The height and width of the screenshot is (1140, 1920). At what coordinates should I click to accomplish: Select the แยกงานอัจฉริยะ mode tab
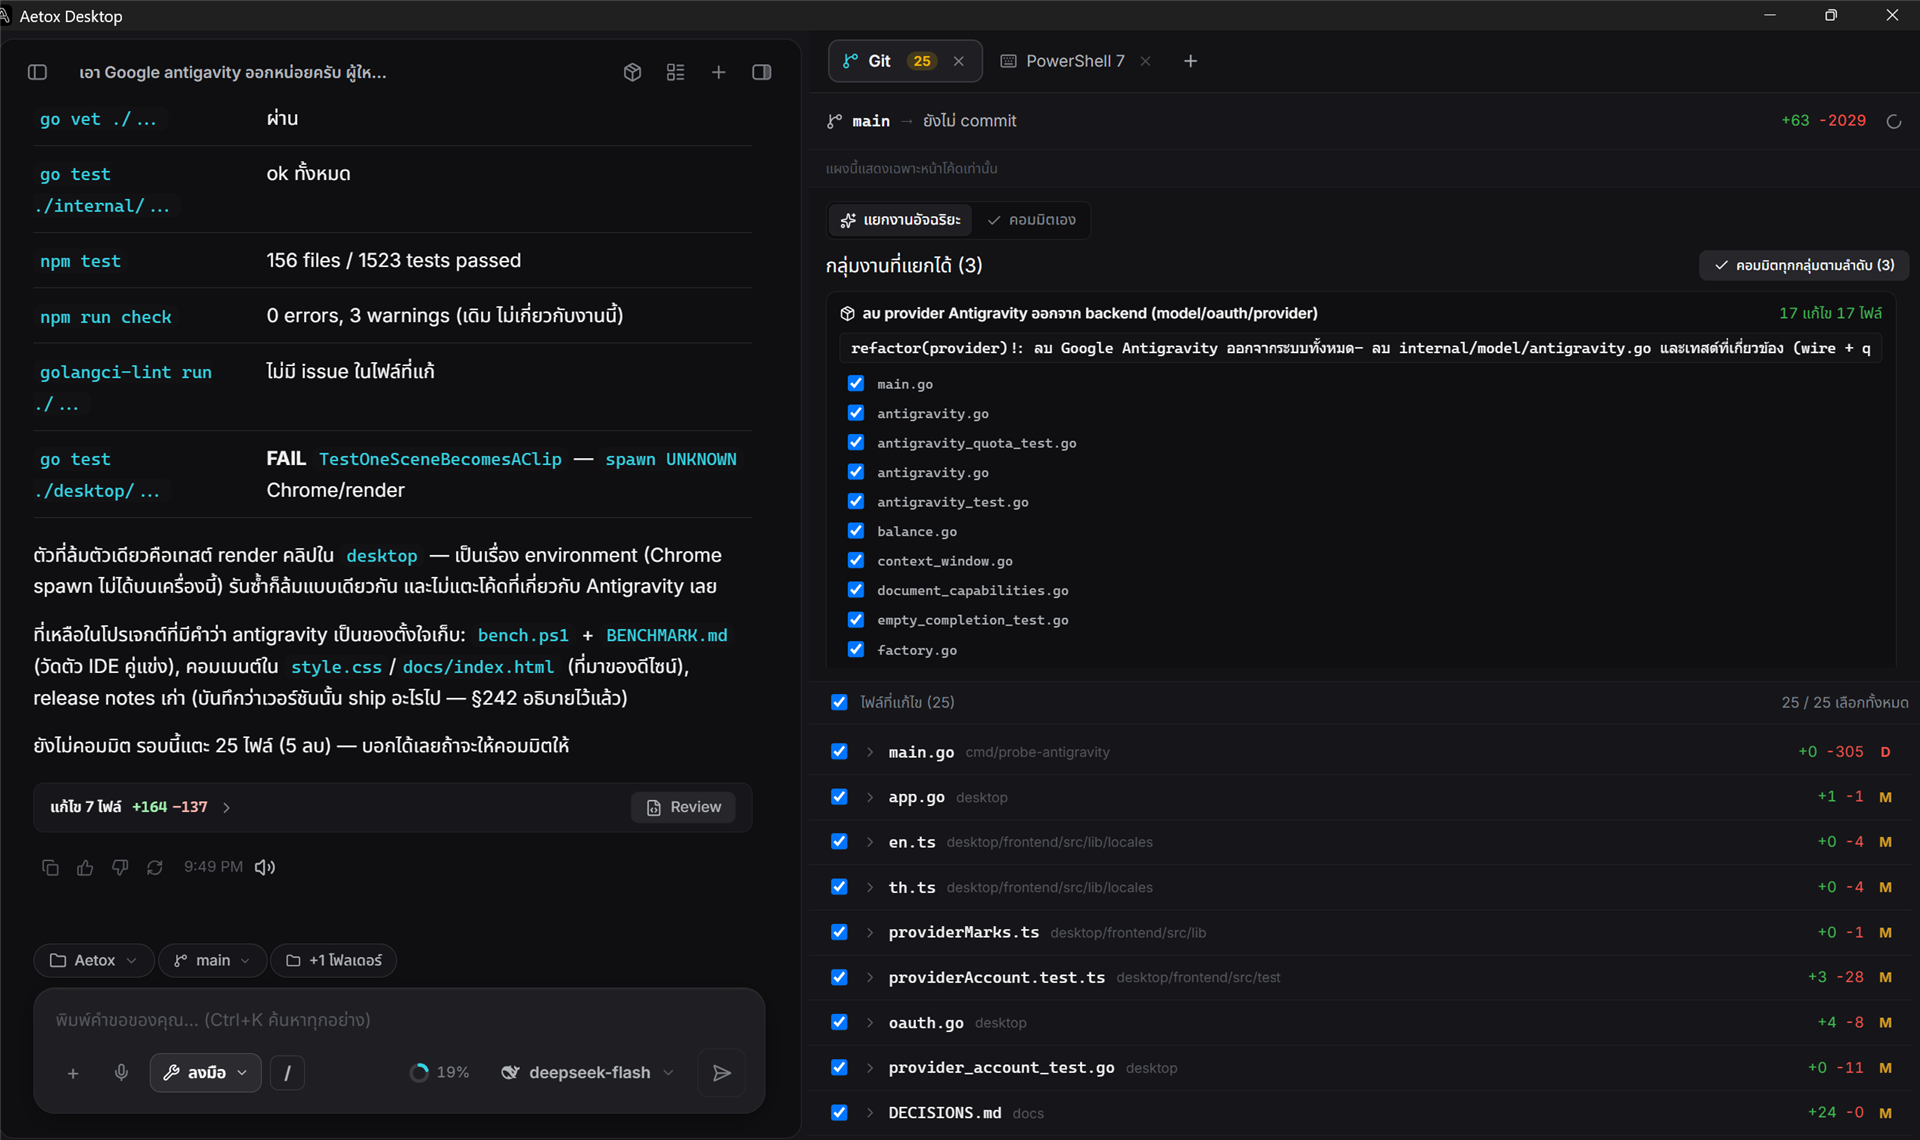pyautogui.click(x=900, y=220)
